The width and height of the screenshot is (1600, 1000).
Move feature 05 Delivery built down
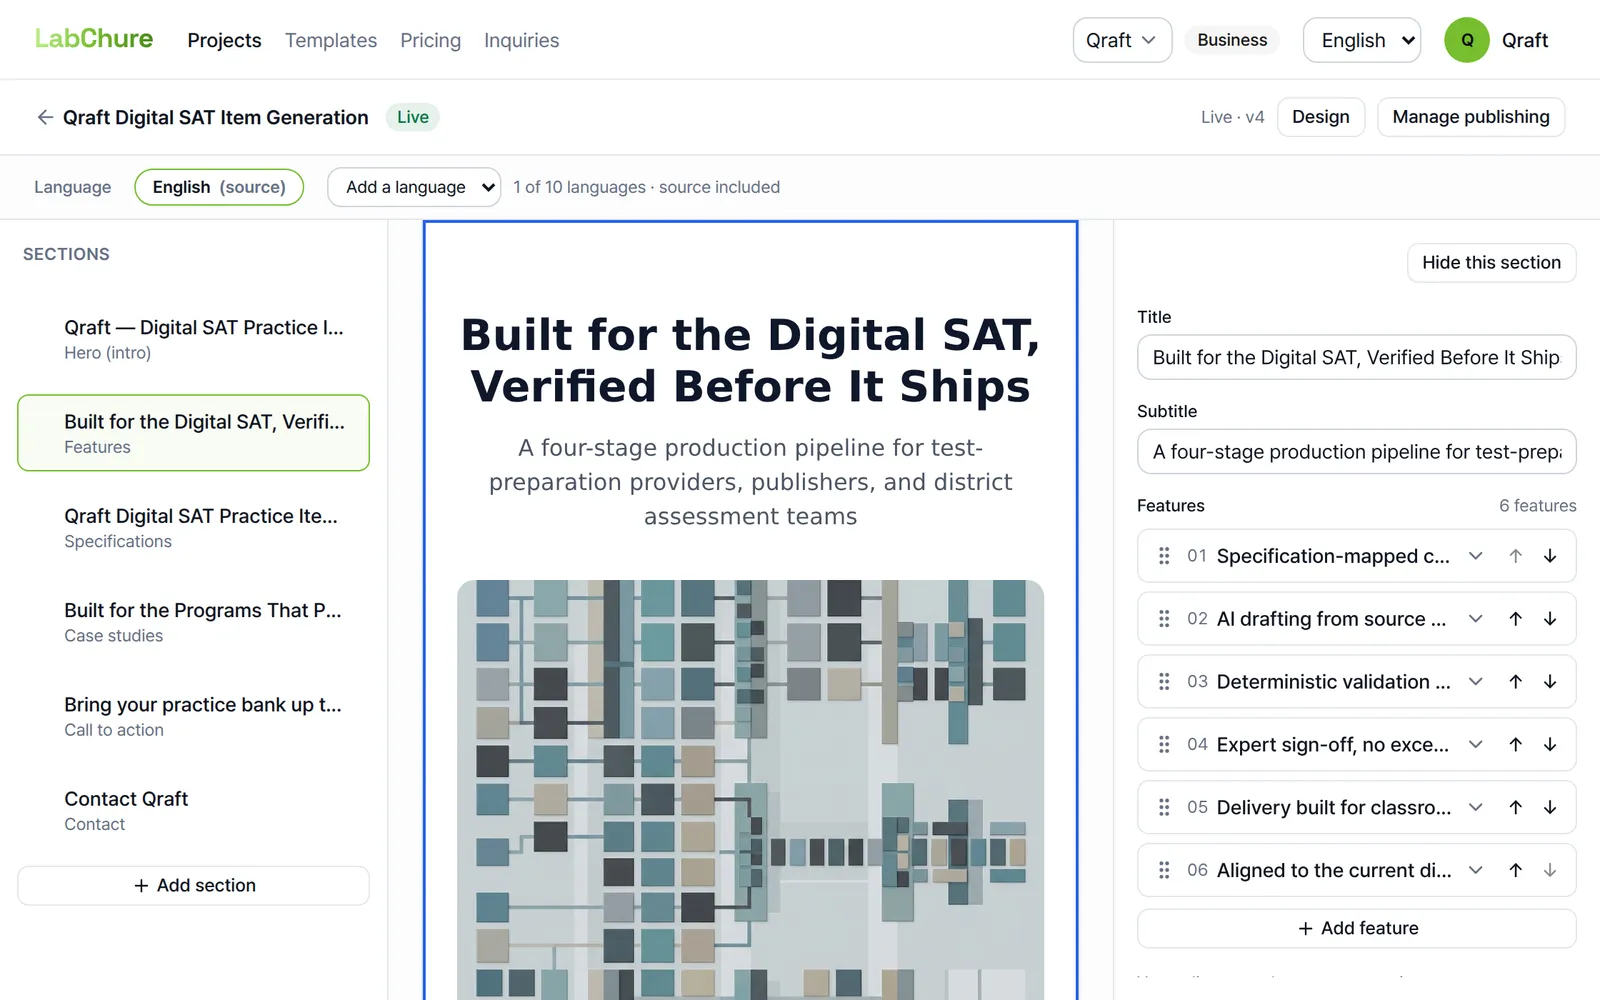coord(1550,807)
